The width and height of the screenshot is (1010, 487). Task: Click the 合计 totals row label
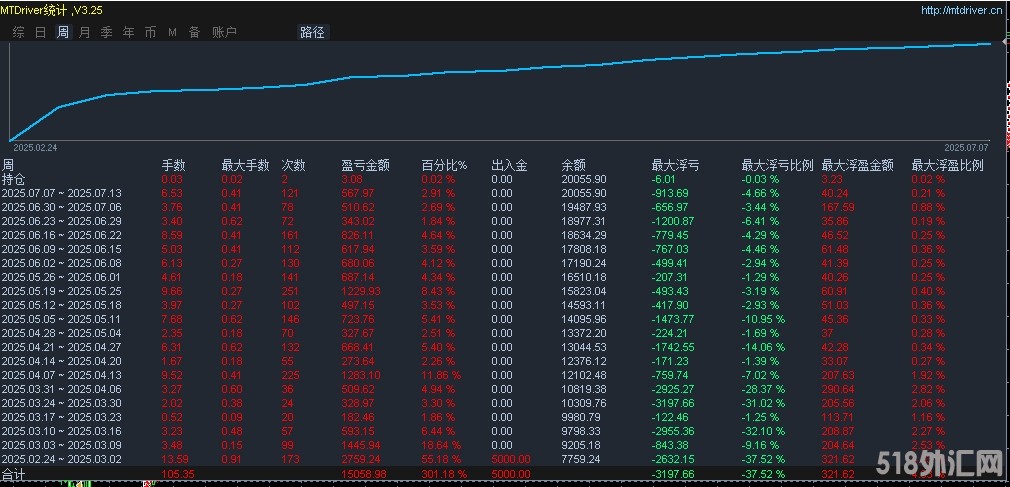pos(13,474)
